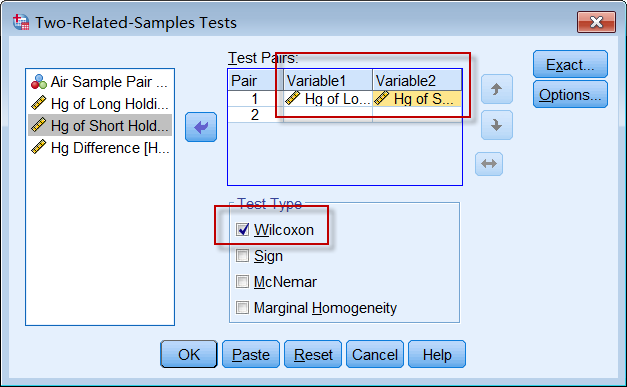Select Variable1 cell of pair 1
Image resolution: width=627 pixels, height=387 pixels.
[328, 99]
